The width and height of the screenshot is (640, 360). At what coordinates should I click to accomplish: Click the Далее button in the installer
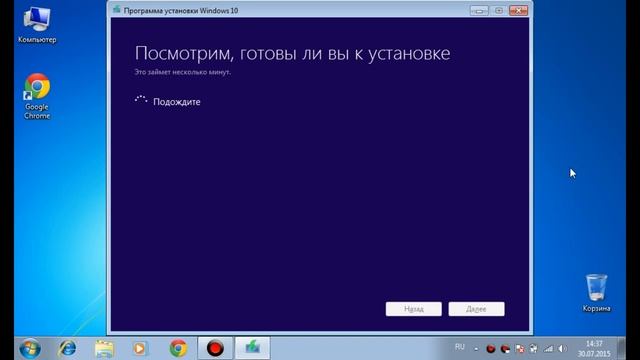476,309
